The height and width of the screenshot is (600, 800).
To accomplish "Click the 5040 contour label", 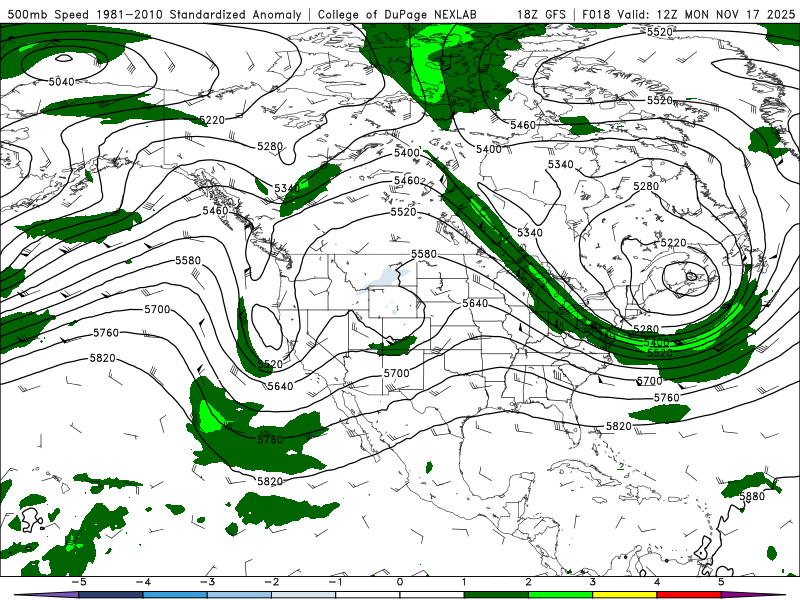I will (x=62, y=82).
